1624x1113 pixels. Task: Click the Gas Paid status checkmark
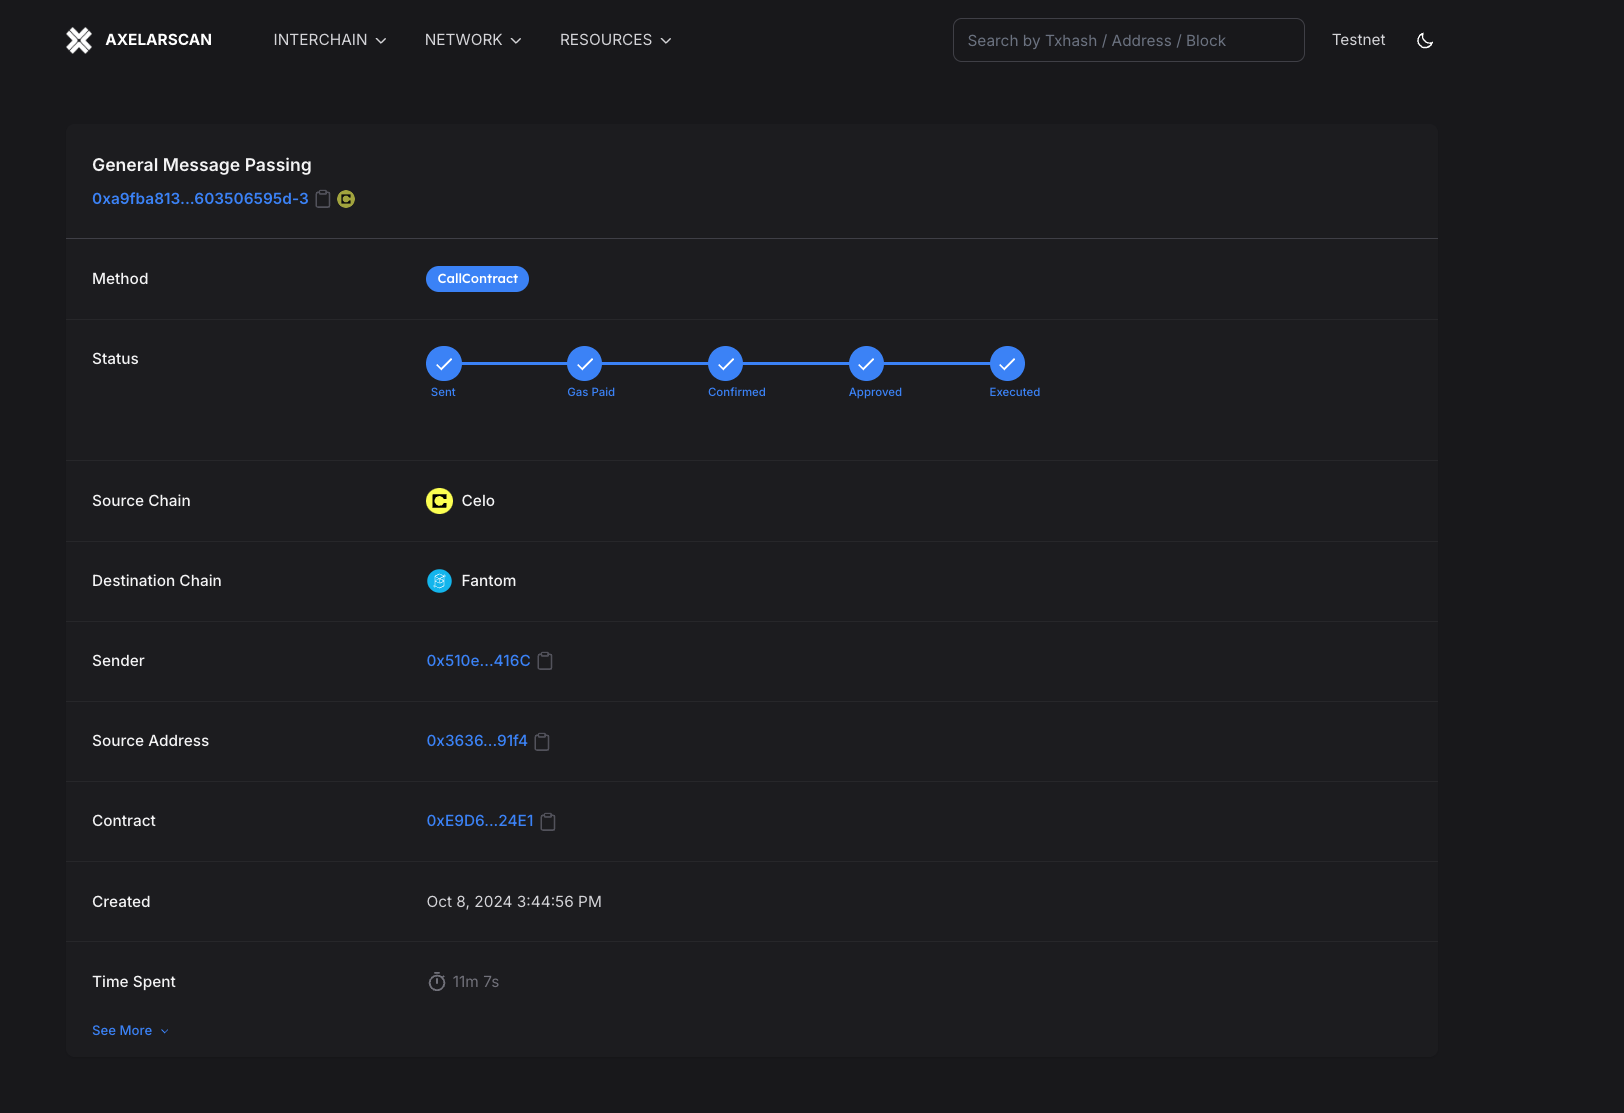tap(585, 364)
